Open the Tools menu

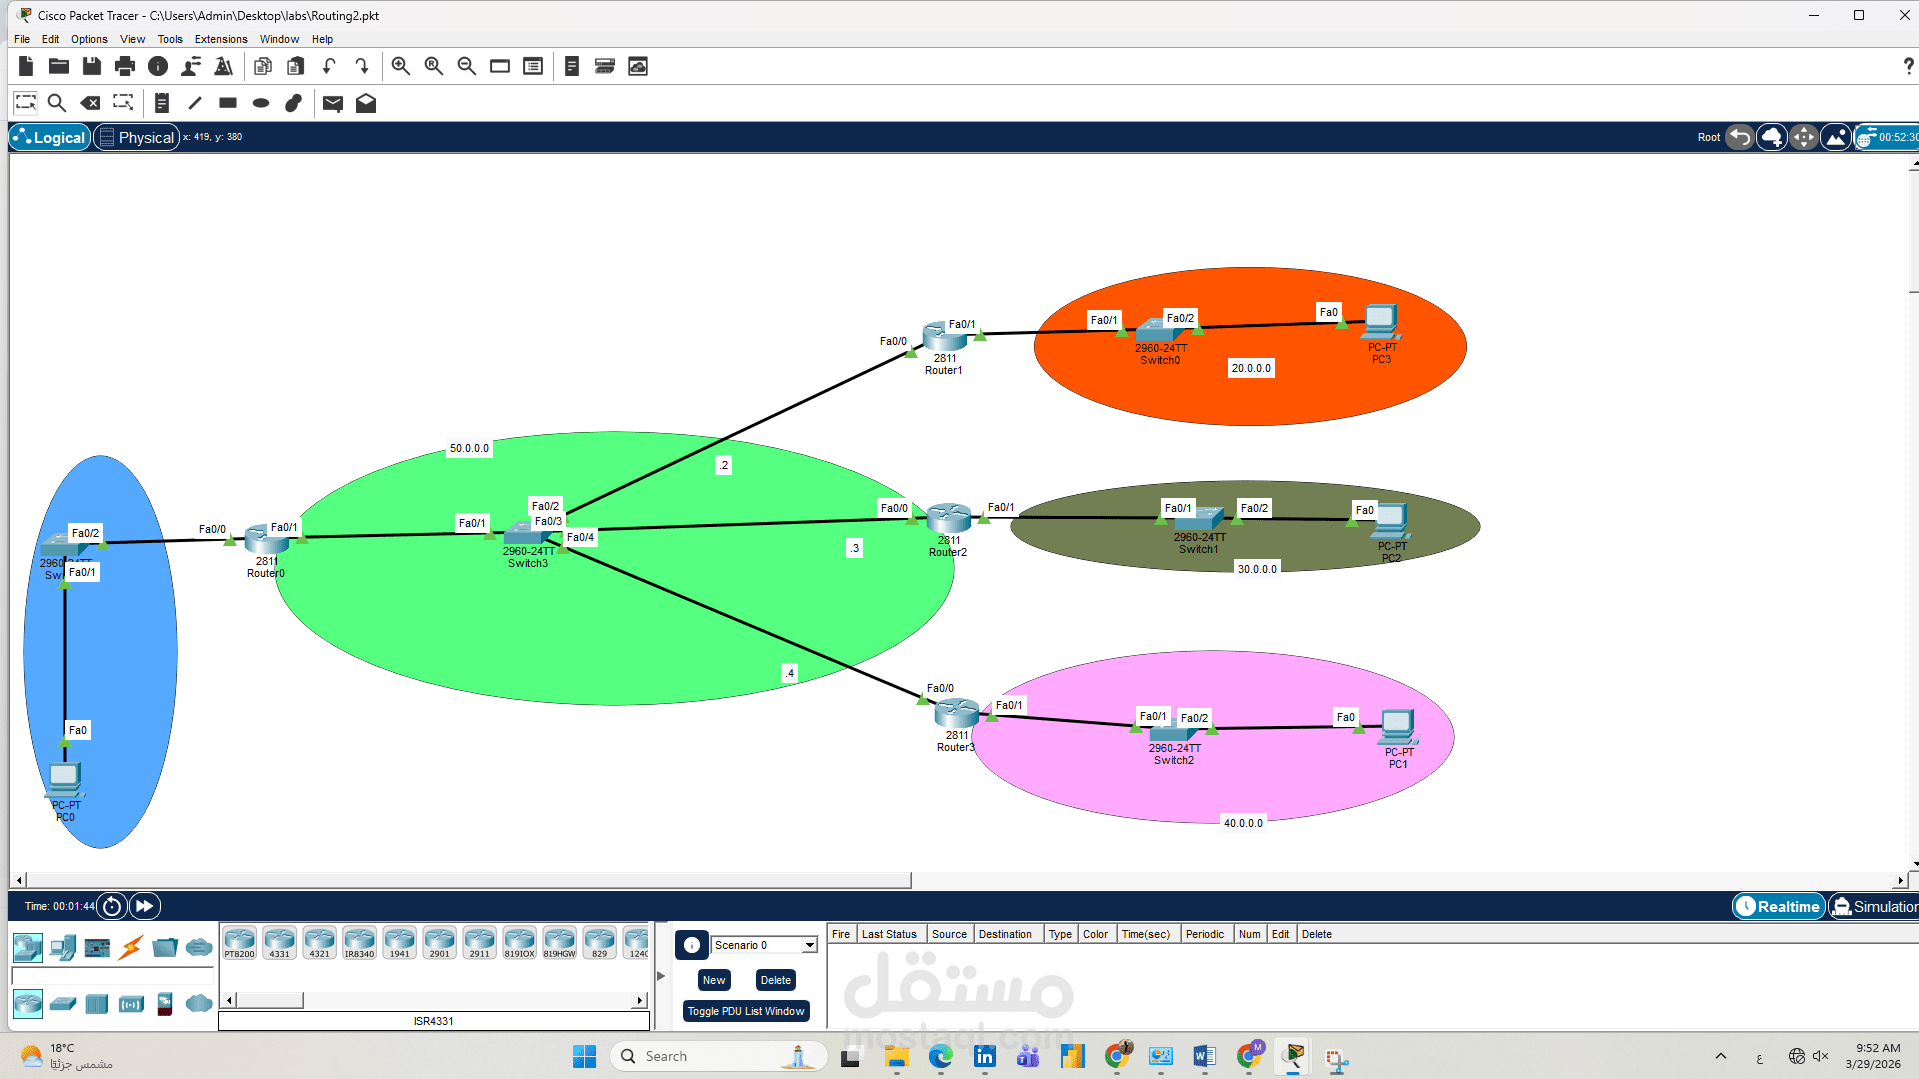[169, 39]
